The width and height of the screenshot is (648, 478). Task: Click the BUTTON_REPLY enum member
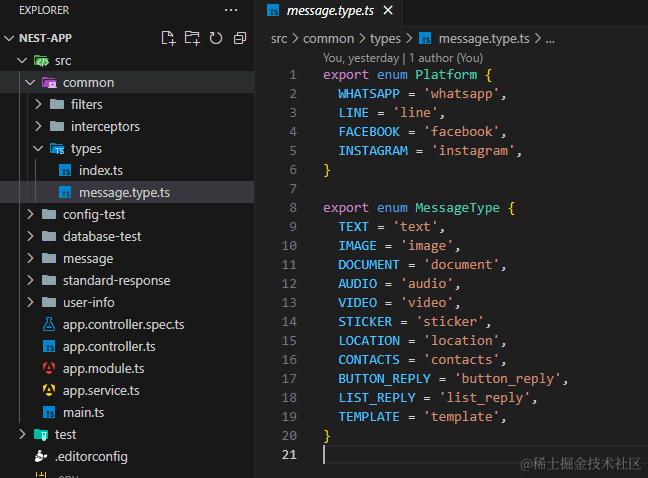click(384, 378)
